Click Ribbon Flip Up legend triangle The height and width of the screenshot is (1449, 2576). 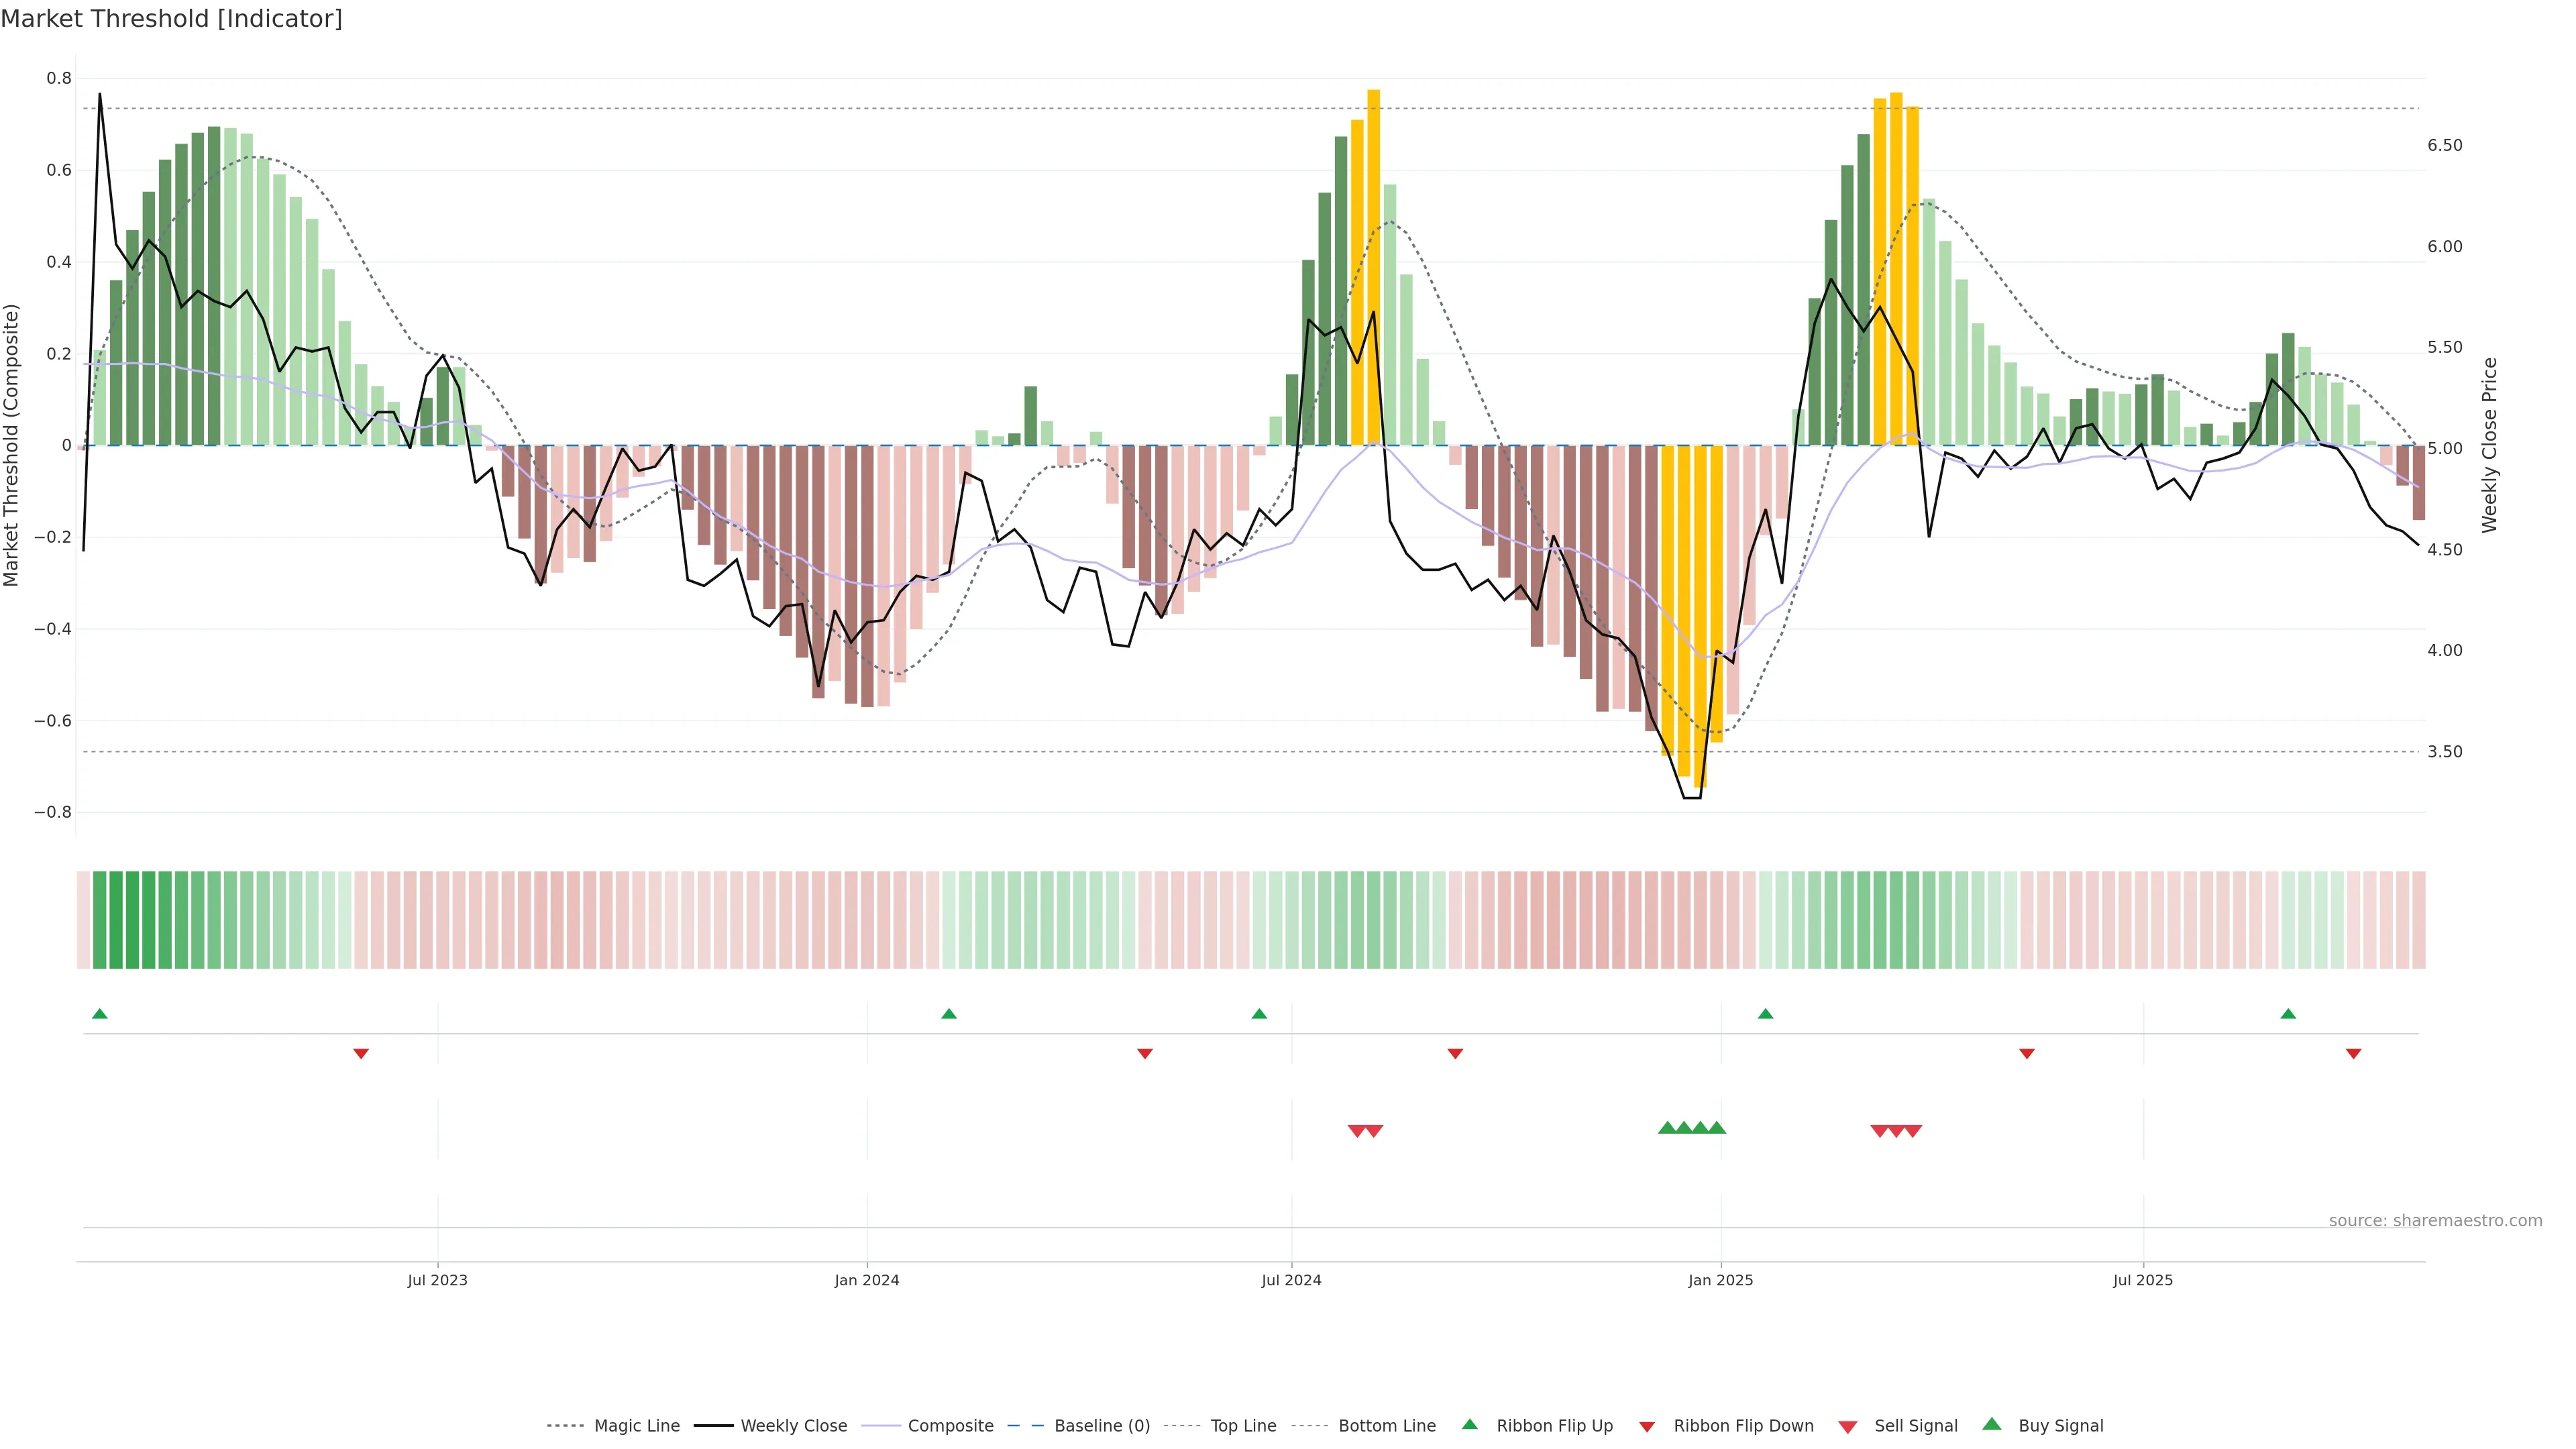(x=1469, y=1425)
